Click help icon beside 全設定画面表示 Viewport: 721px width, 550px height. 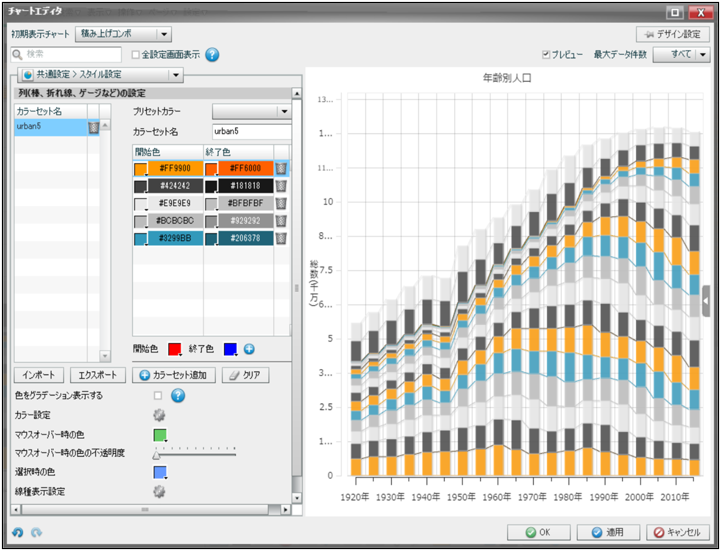212,55
